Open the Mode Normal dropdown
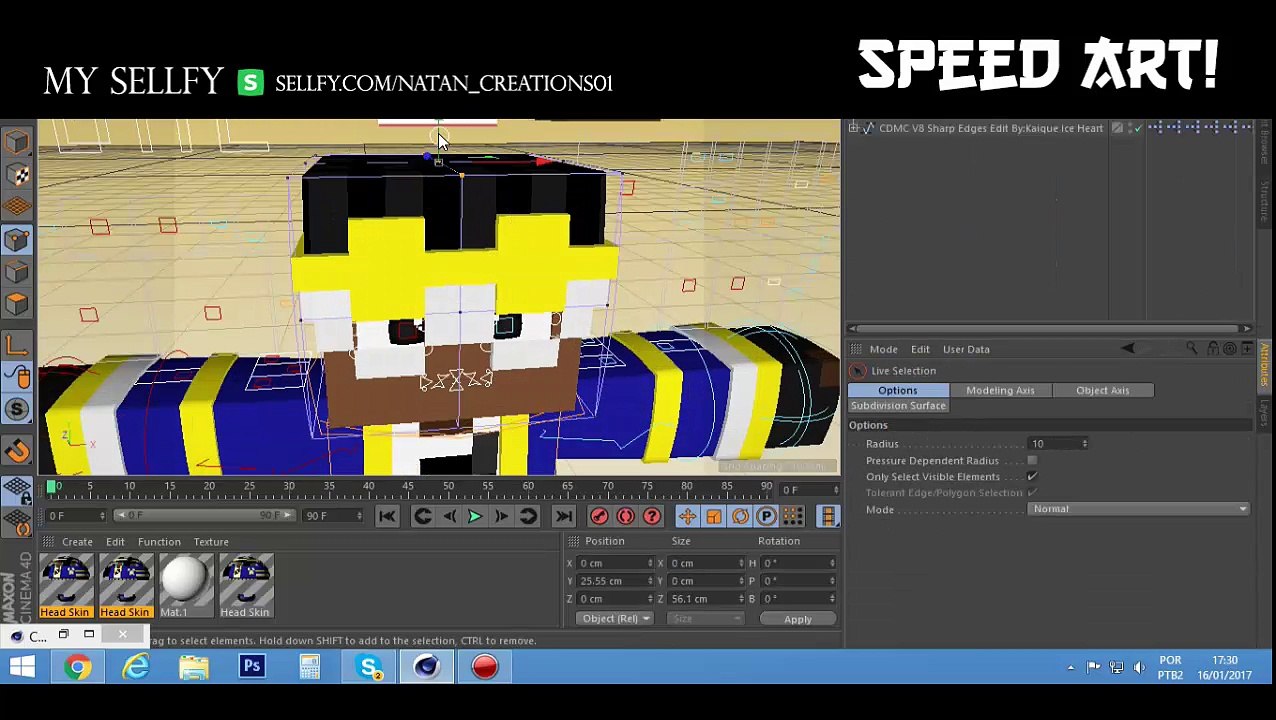This screenshot has width=1276, height=720. coord(1139,509)
